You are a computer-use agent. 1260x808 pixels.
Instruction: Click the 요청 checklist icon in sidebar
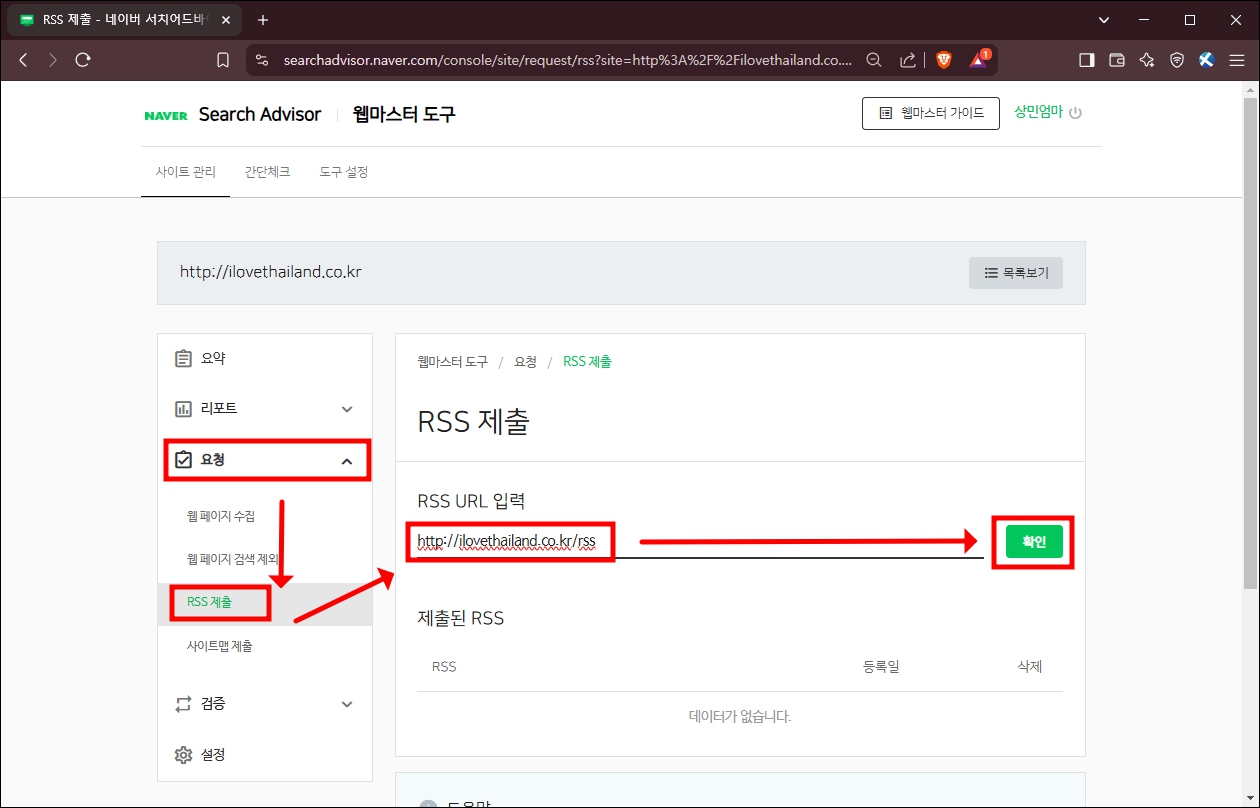tap(183, 460)
